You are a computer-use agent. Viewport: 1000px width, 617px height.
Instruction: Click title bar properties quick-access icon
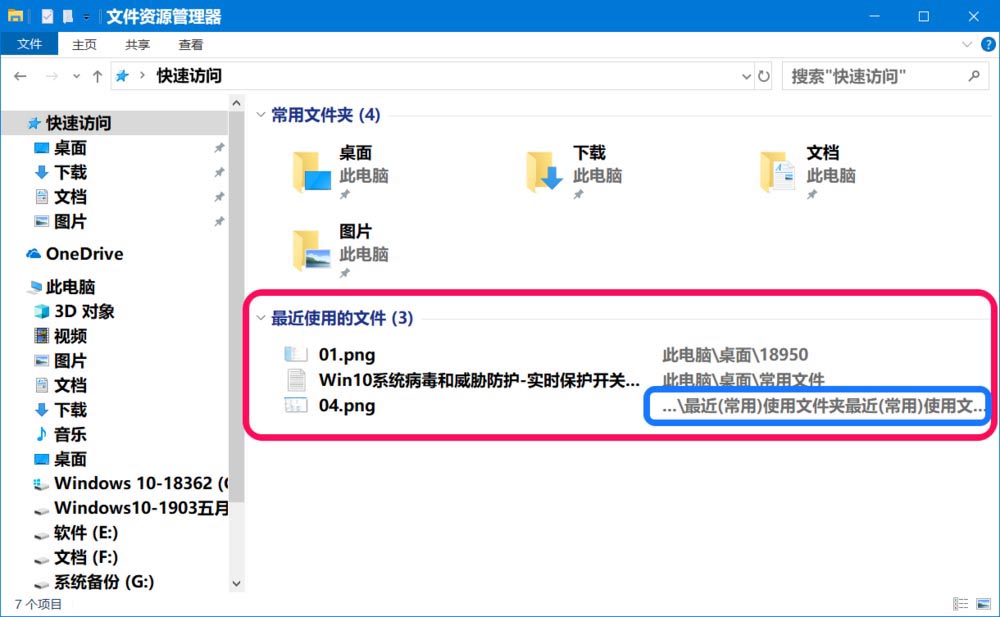pos(47,16)
